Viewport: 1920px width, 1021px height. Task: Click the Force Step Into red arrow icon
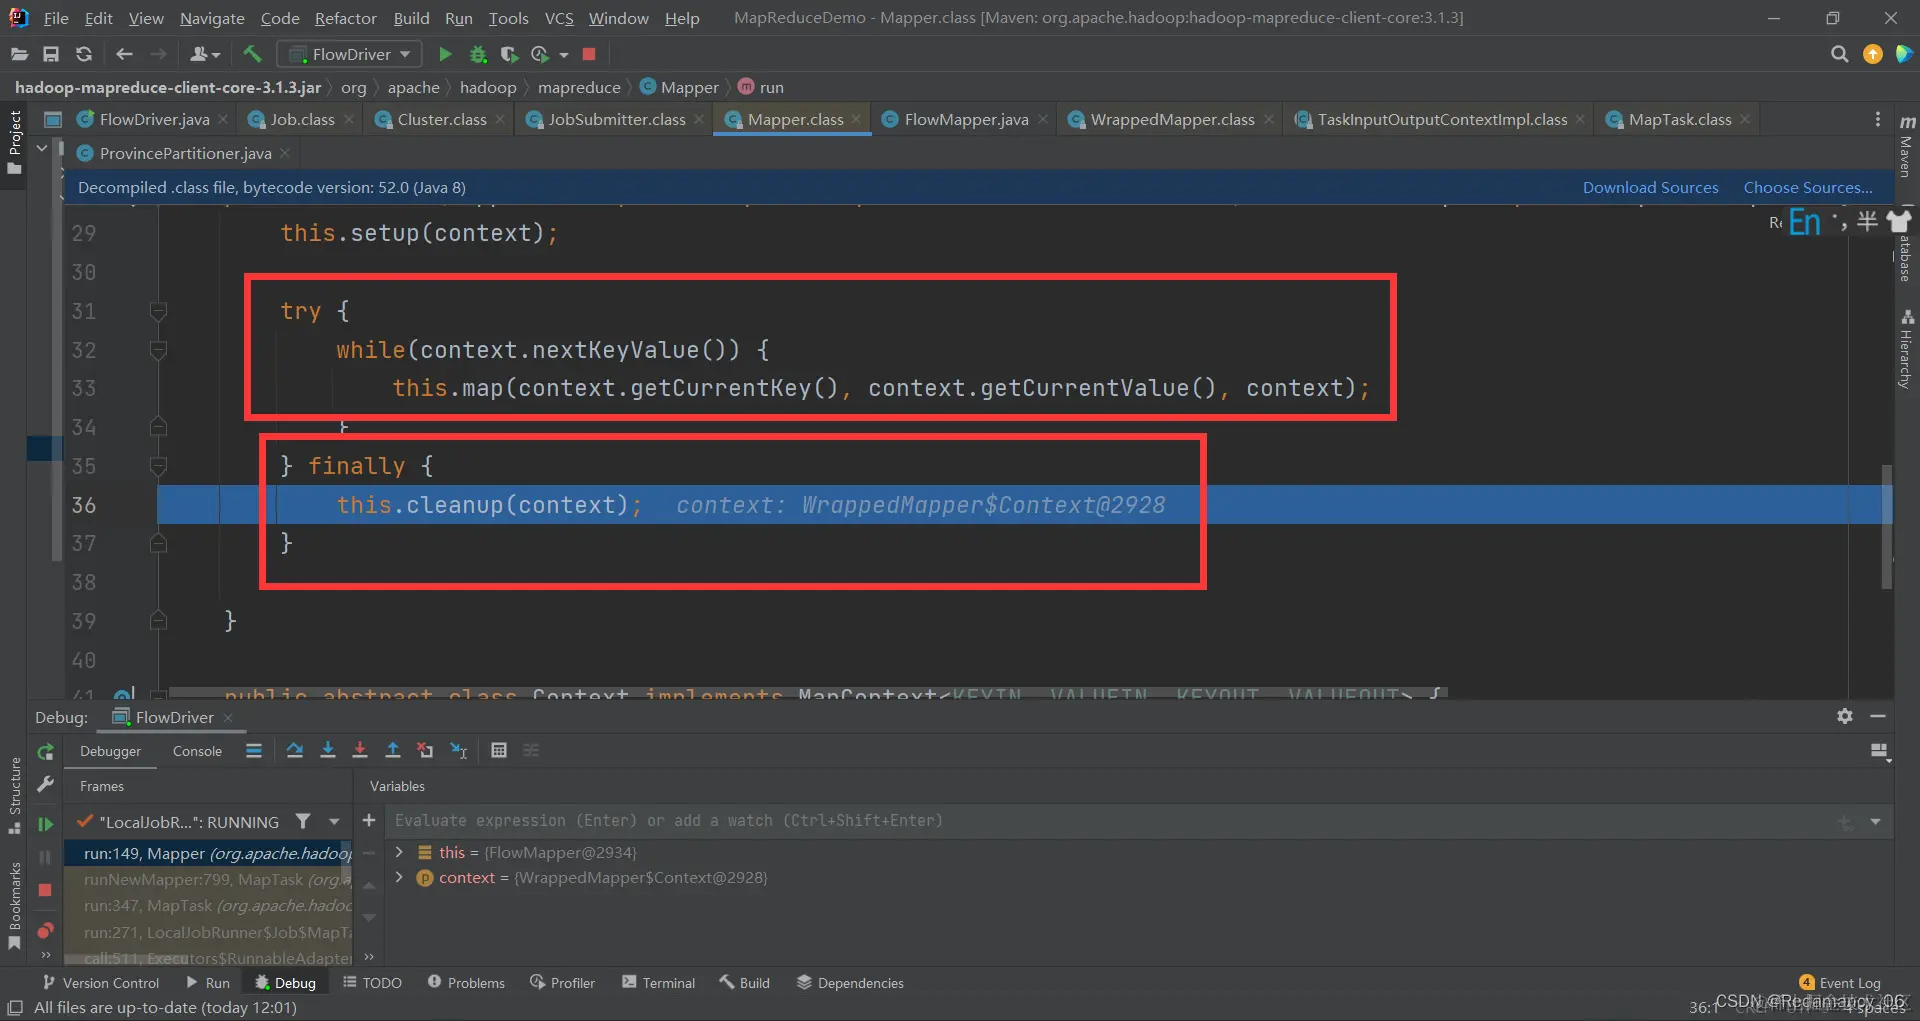pyautogui.click(x=360, y=750)
